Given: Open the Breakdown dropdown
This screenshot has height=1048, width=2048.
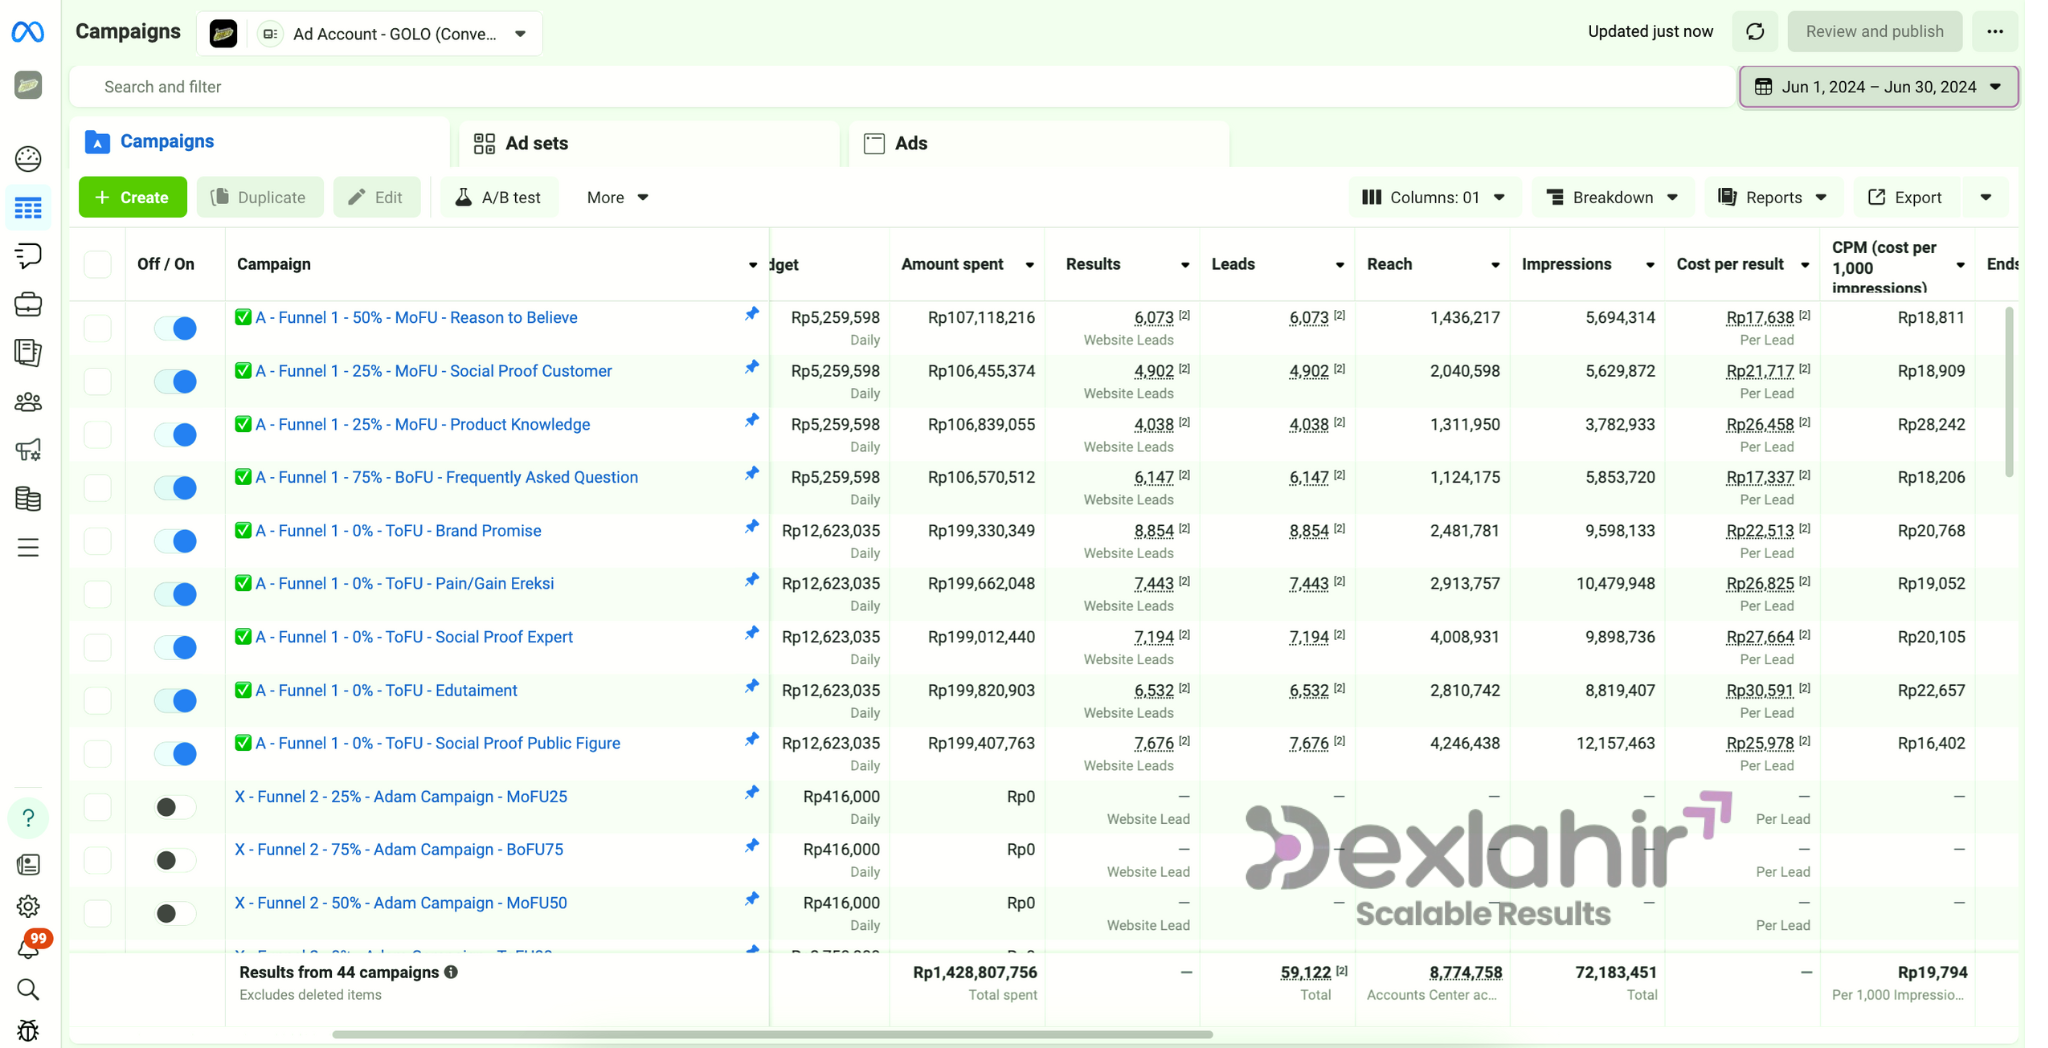Looking at the screenshot, I should pos(1612,198).
